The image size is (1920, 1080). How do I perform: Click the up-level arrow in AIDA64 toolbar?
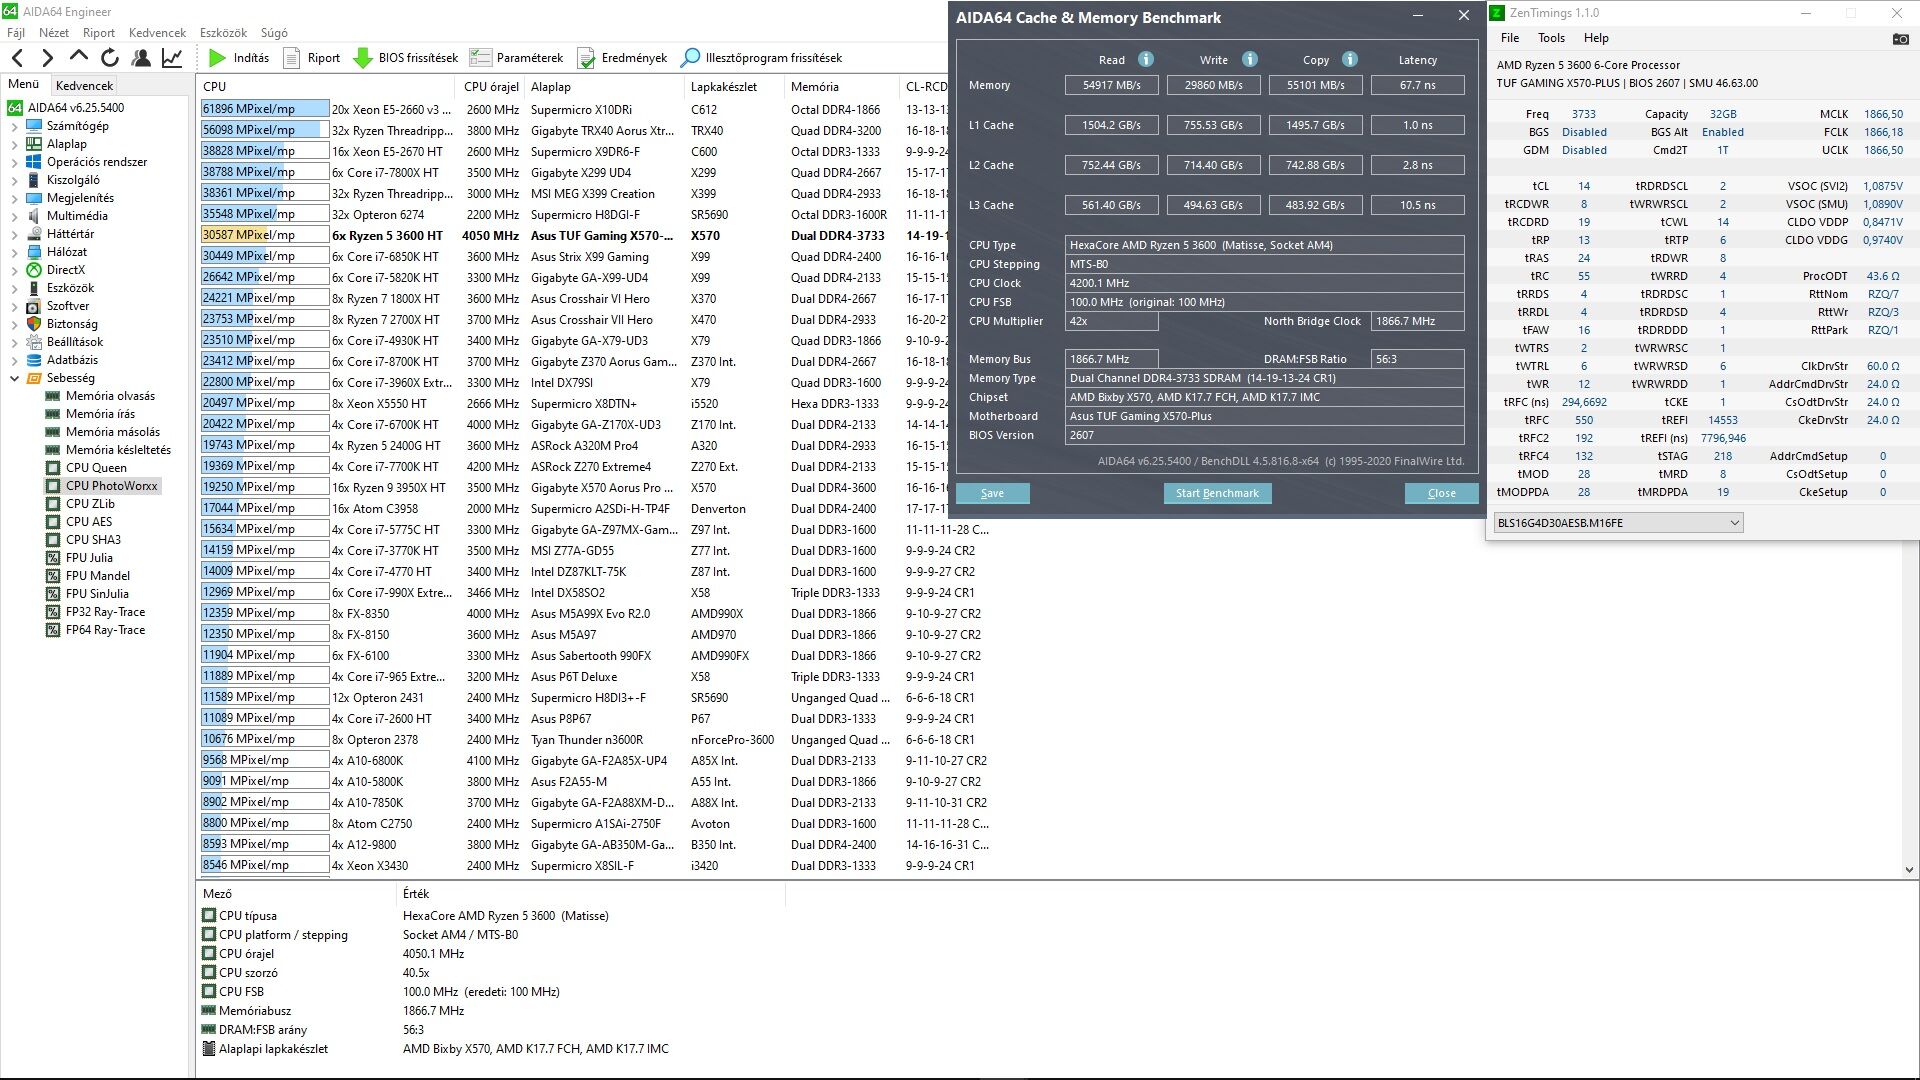click(79, 58)
